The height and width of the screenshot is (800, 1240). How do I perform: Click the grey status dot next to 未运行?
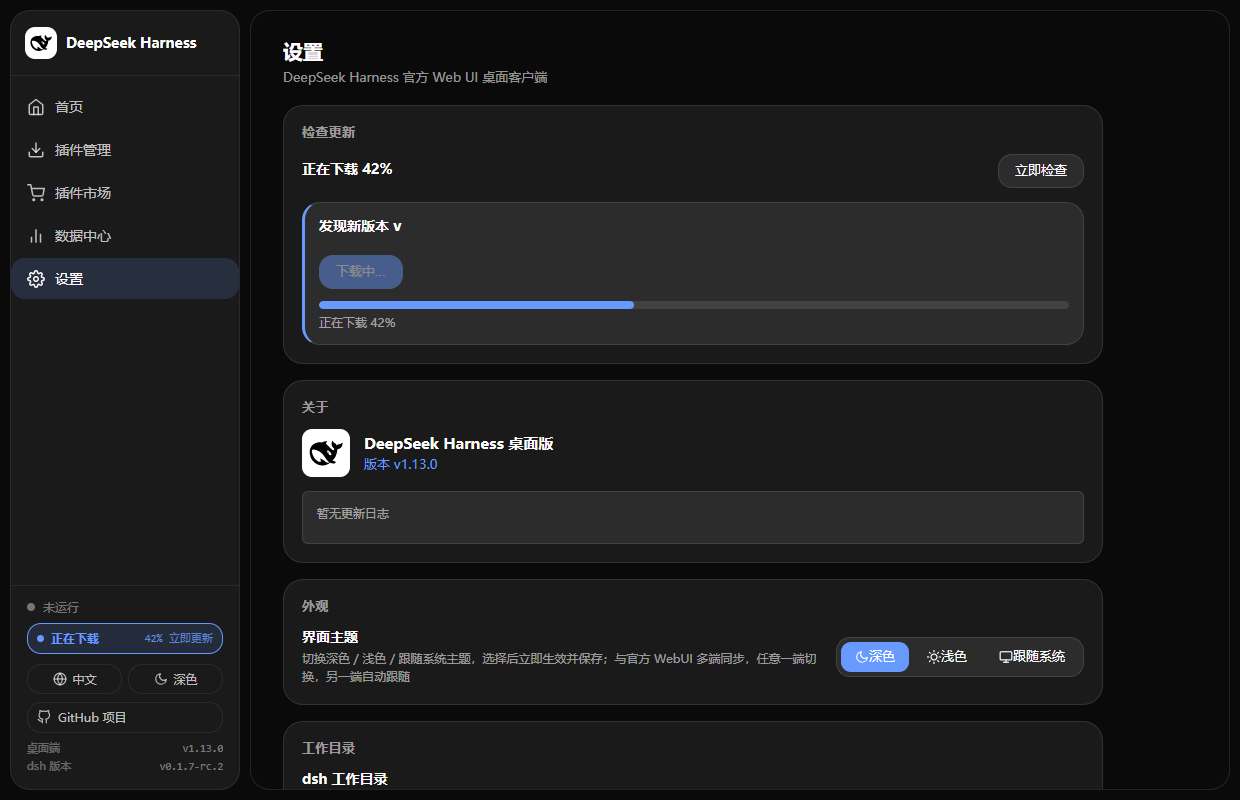31,607
